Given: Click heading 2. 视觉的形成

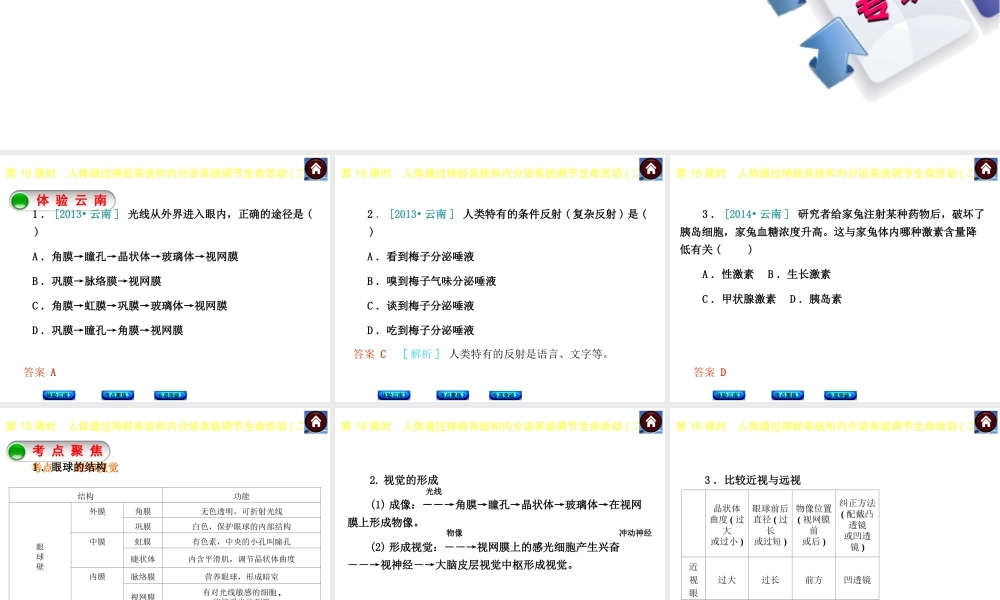Looking at the screenshot, I should [x=403, y=480].
